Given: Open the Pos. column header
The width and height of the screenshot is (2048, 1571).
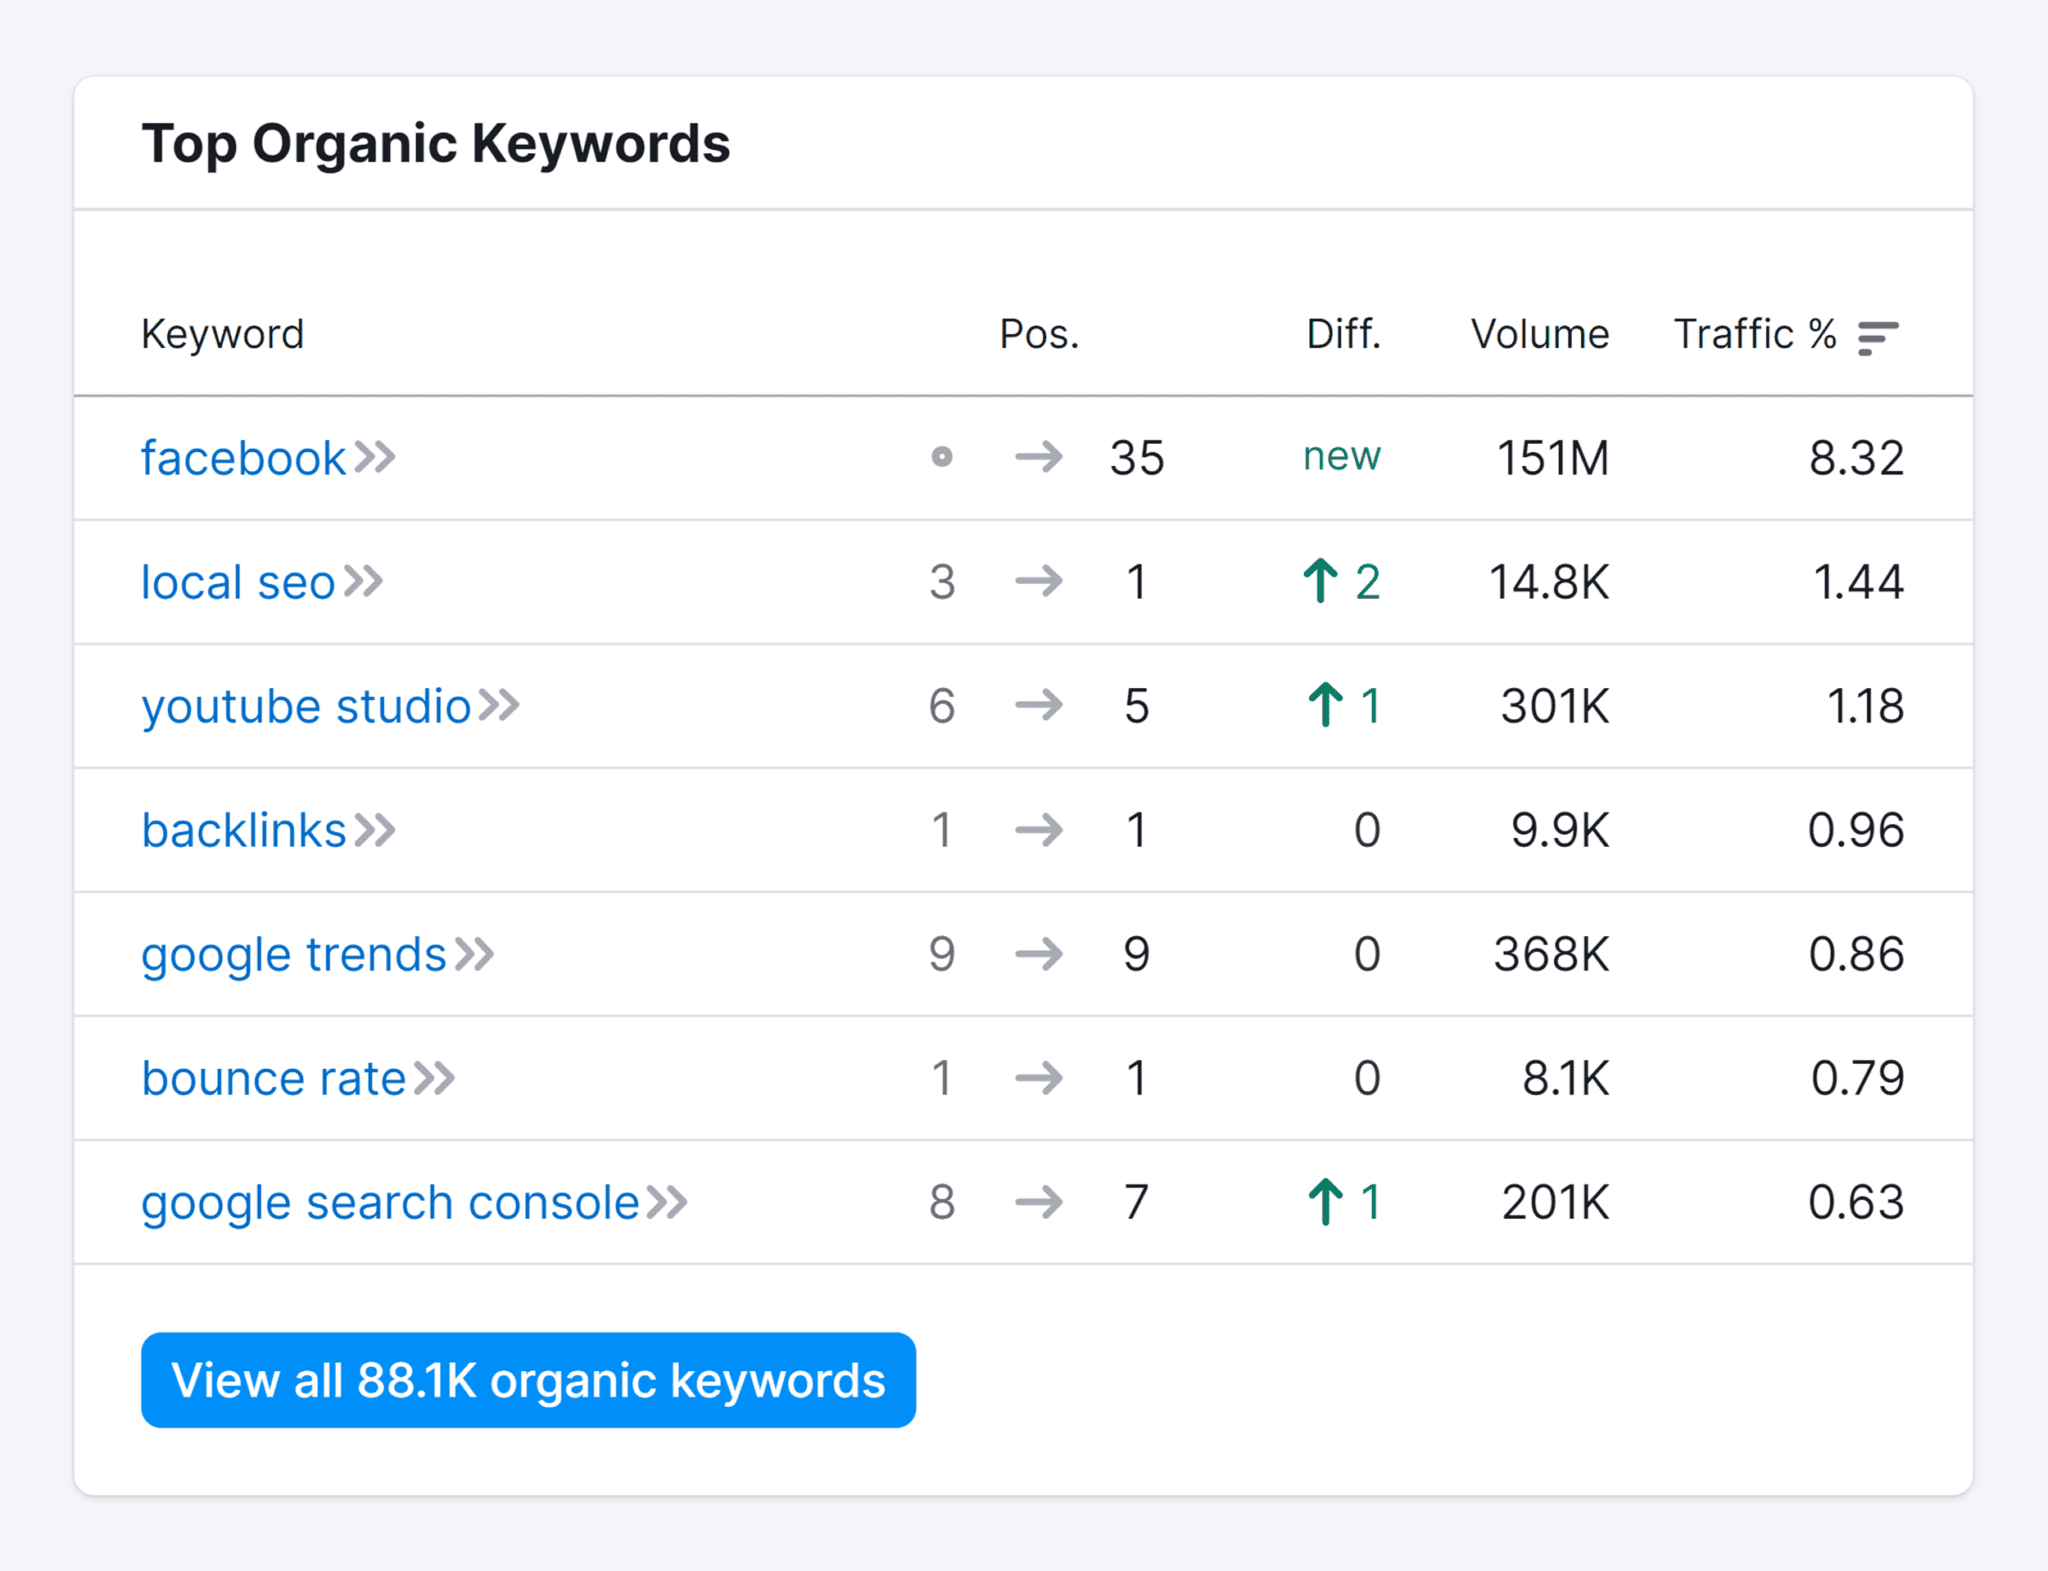Looking at the screenshot, I should tap(1040, 335).
